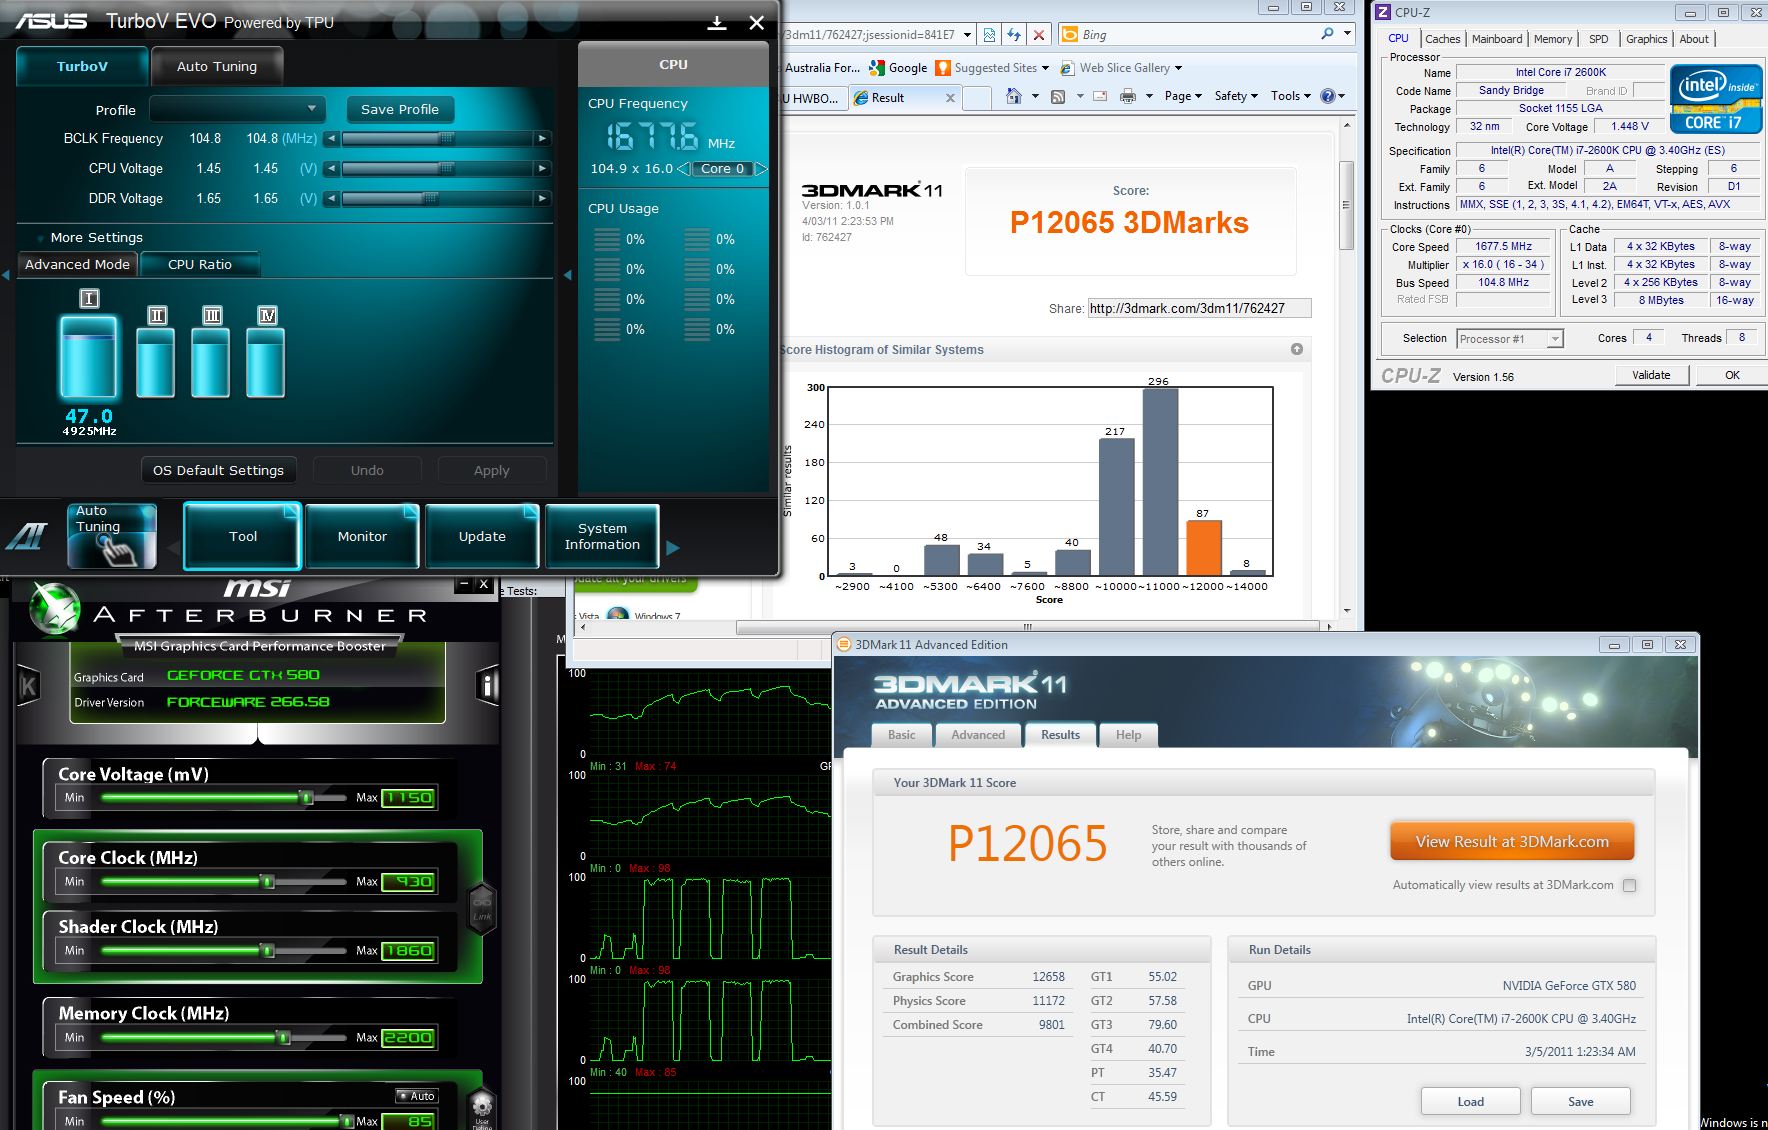Open the Mainboard tab in CPU-Z
Screen dimensions: 1768x1130
tap(1496, 39)
